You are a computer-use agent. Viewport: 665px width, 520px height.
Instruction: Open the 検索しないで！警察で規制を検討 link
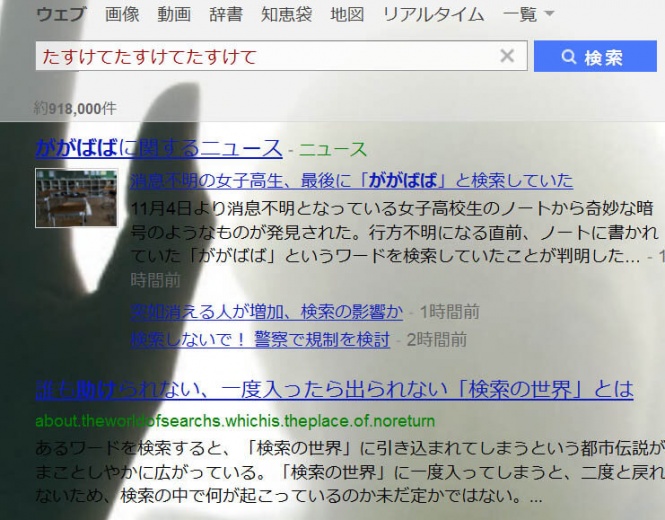(x=260, y=339)
